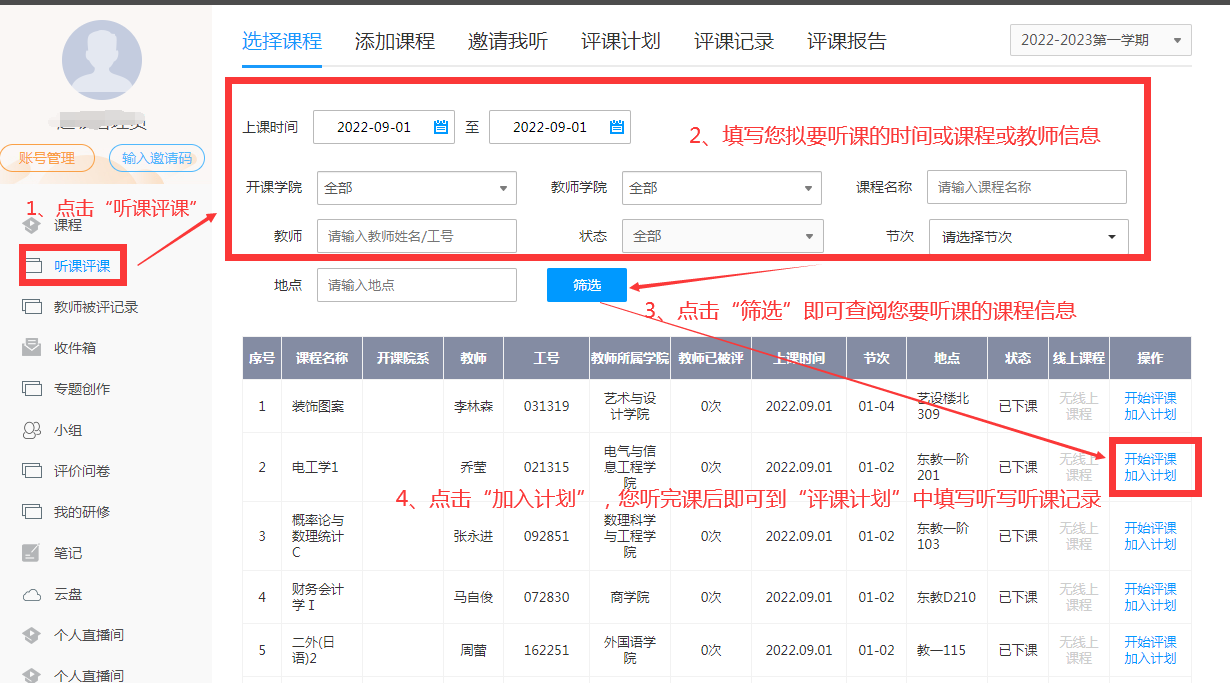Click the 账号管理 button
This screenshot has height=683, width=1230.
(47, 158)
